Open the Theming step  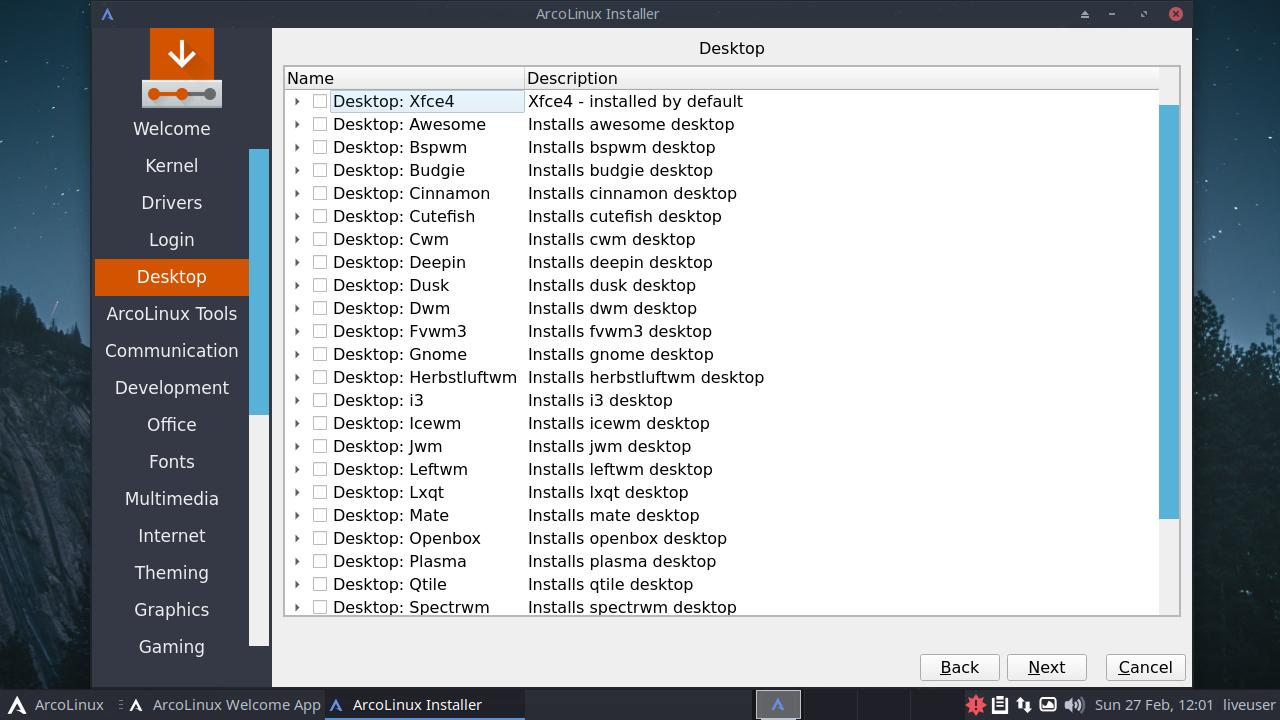172,573
